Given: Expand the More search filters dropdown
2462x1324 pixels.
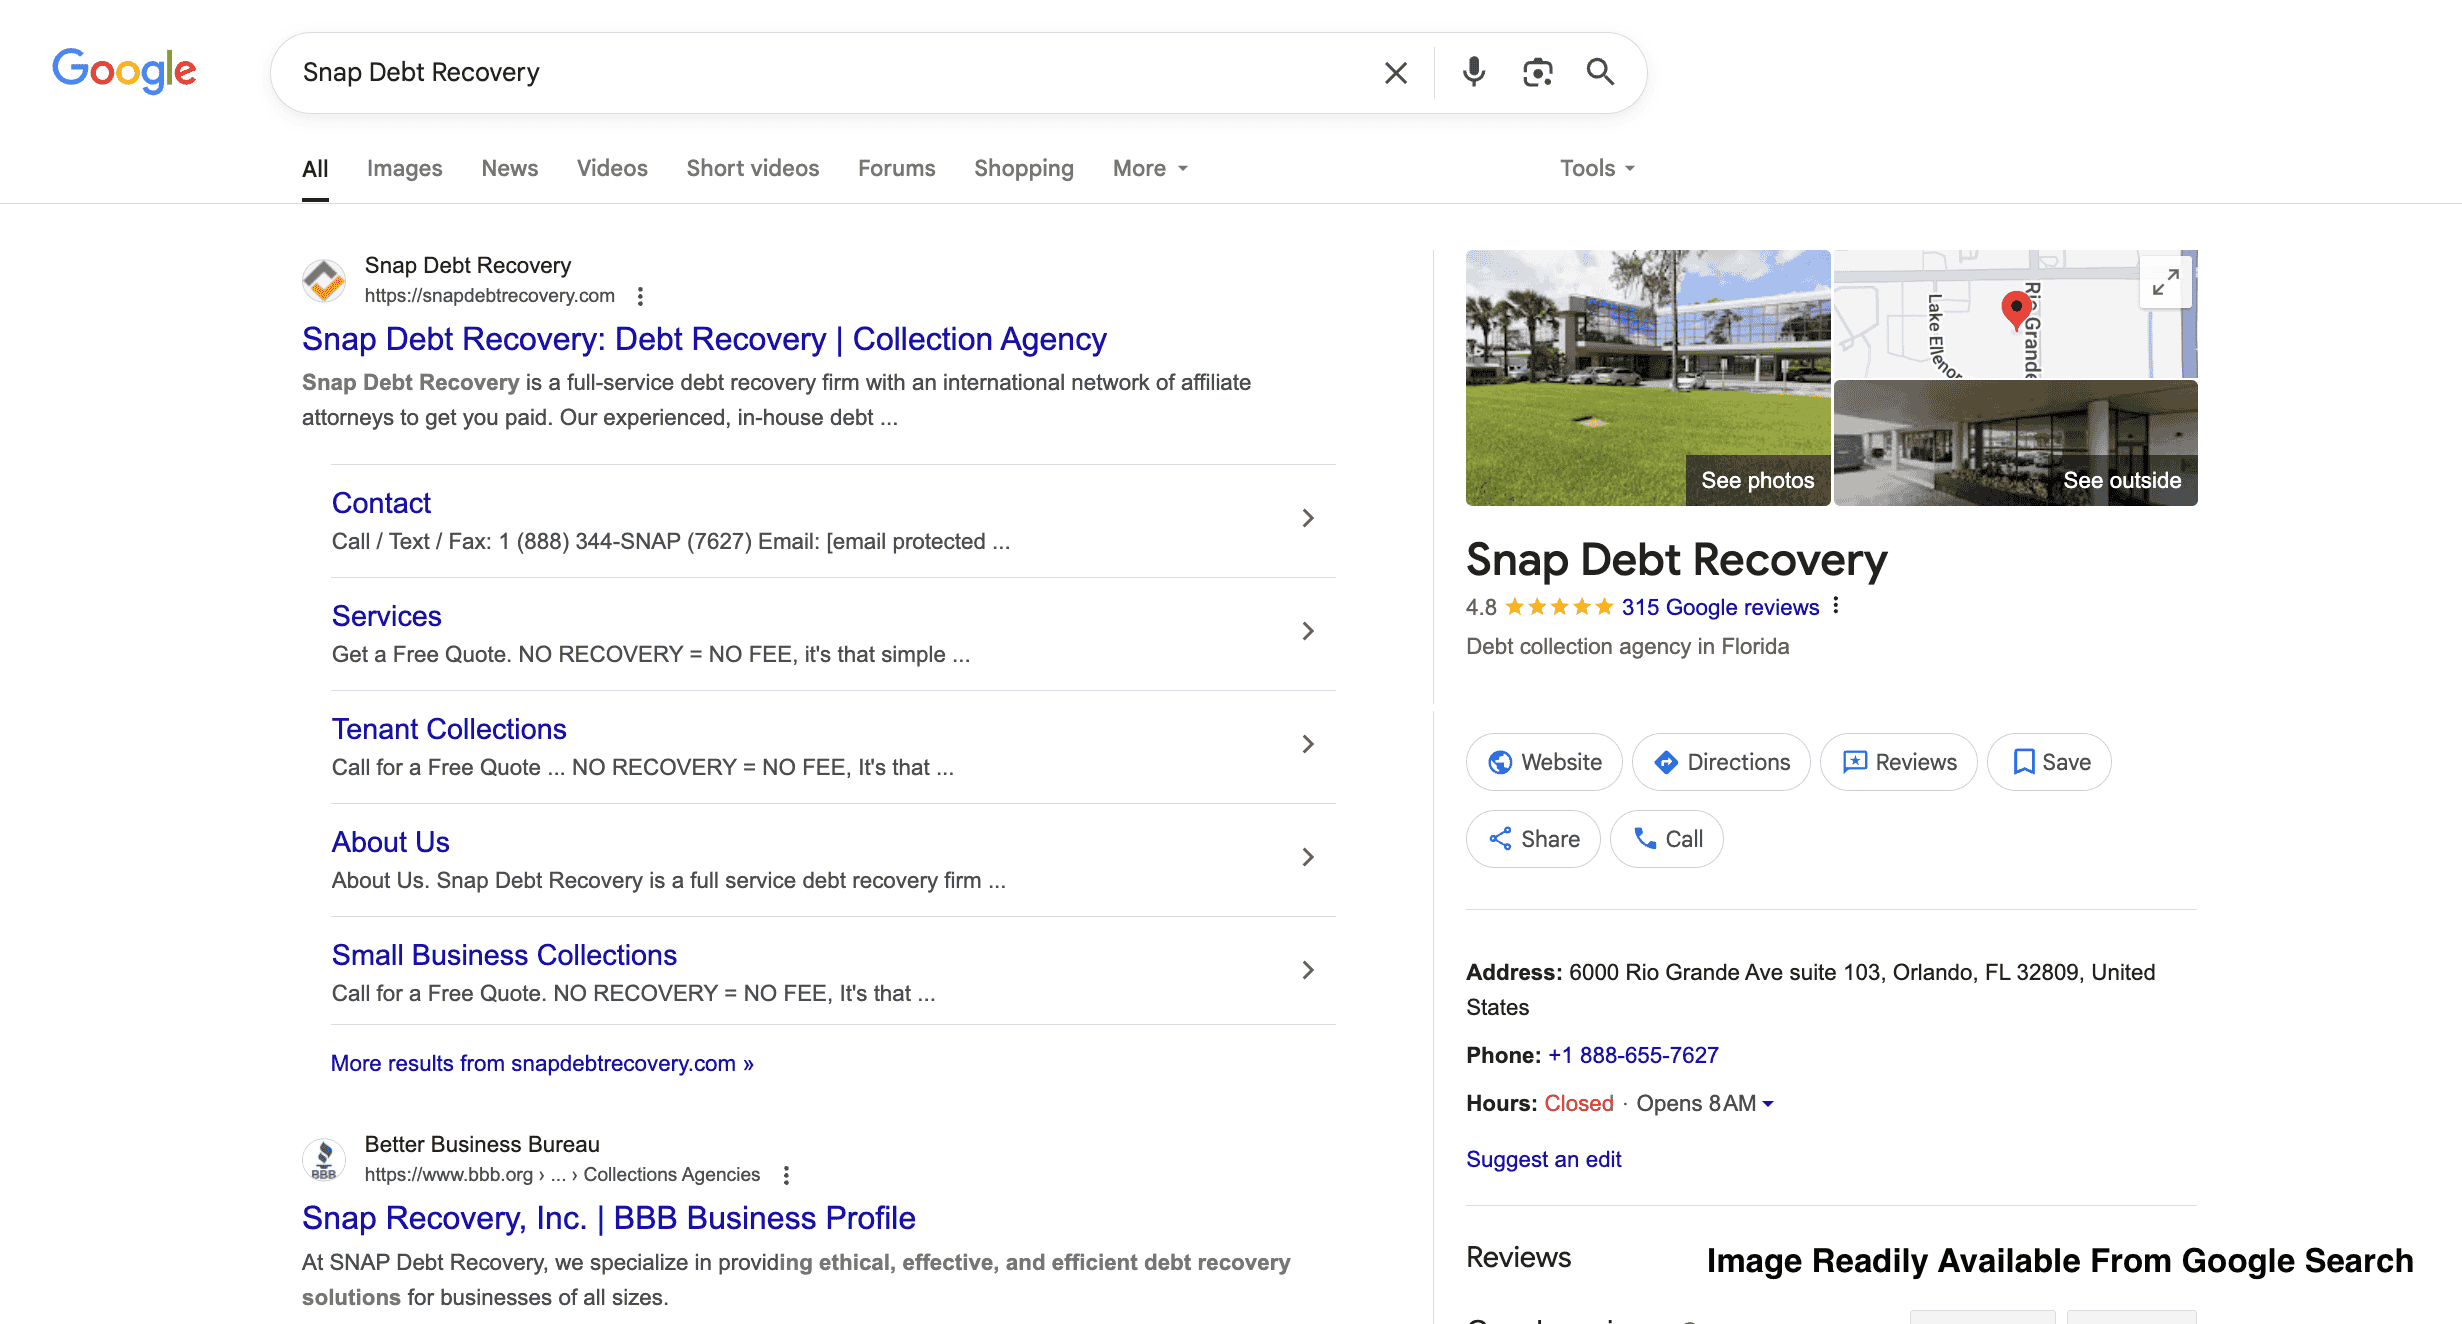Looking at the screenshot, I should (1150, 168).
